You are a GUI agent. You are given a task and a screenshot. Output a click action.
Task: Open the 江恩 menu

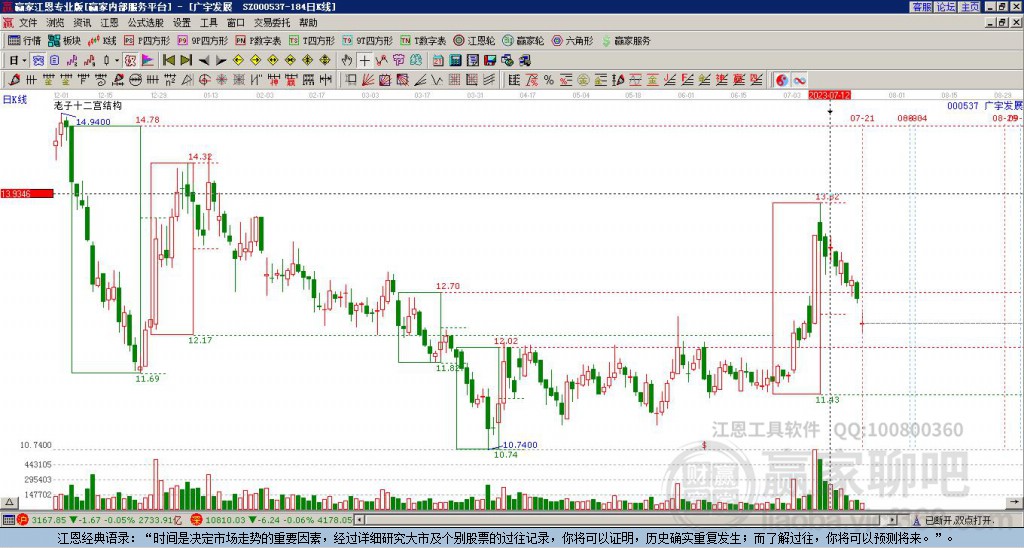(109, 23)
